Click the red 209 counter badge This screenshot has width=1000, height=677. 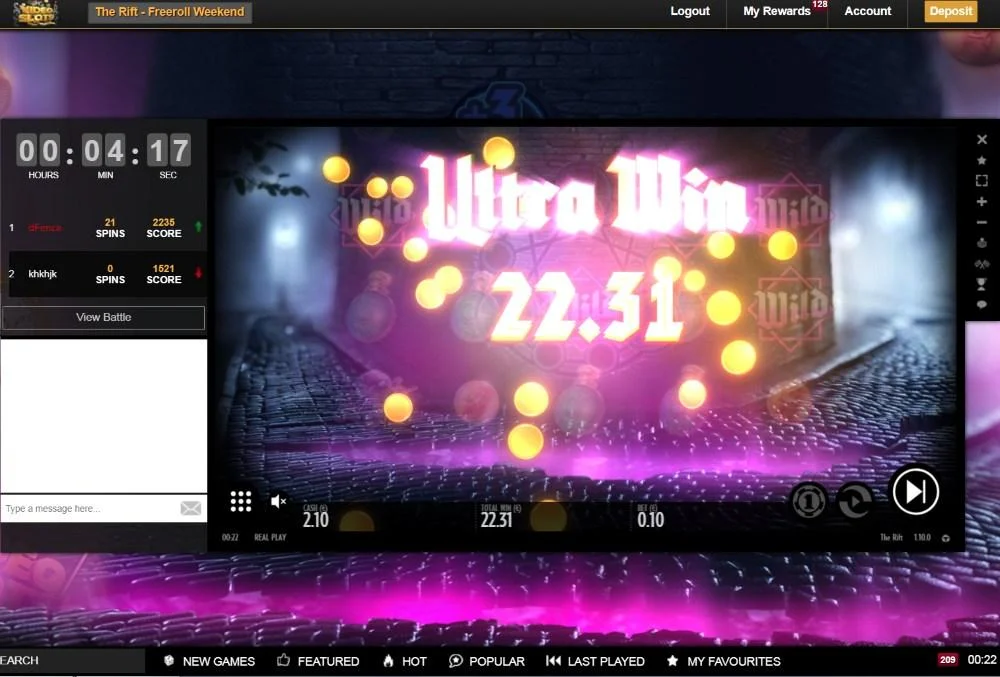pos(948,660)
